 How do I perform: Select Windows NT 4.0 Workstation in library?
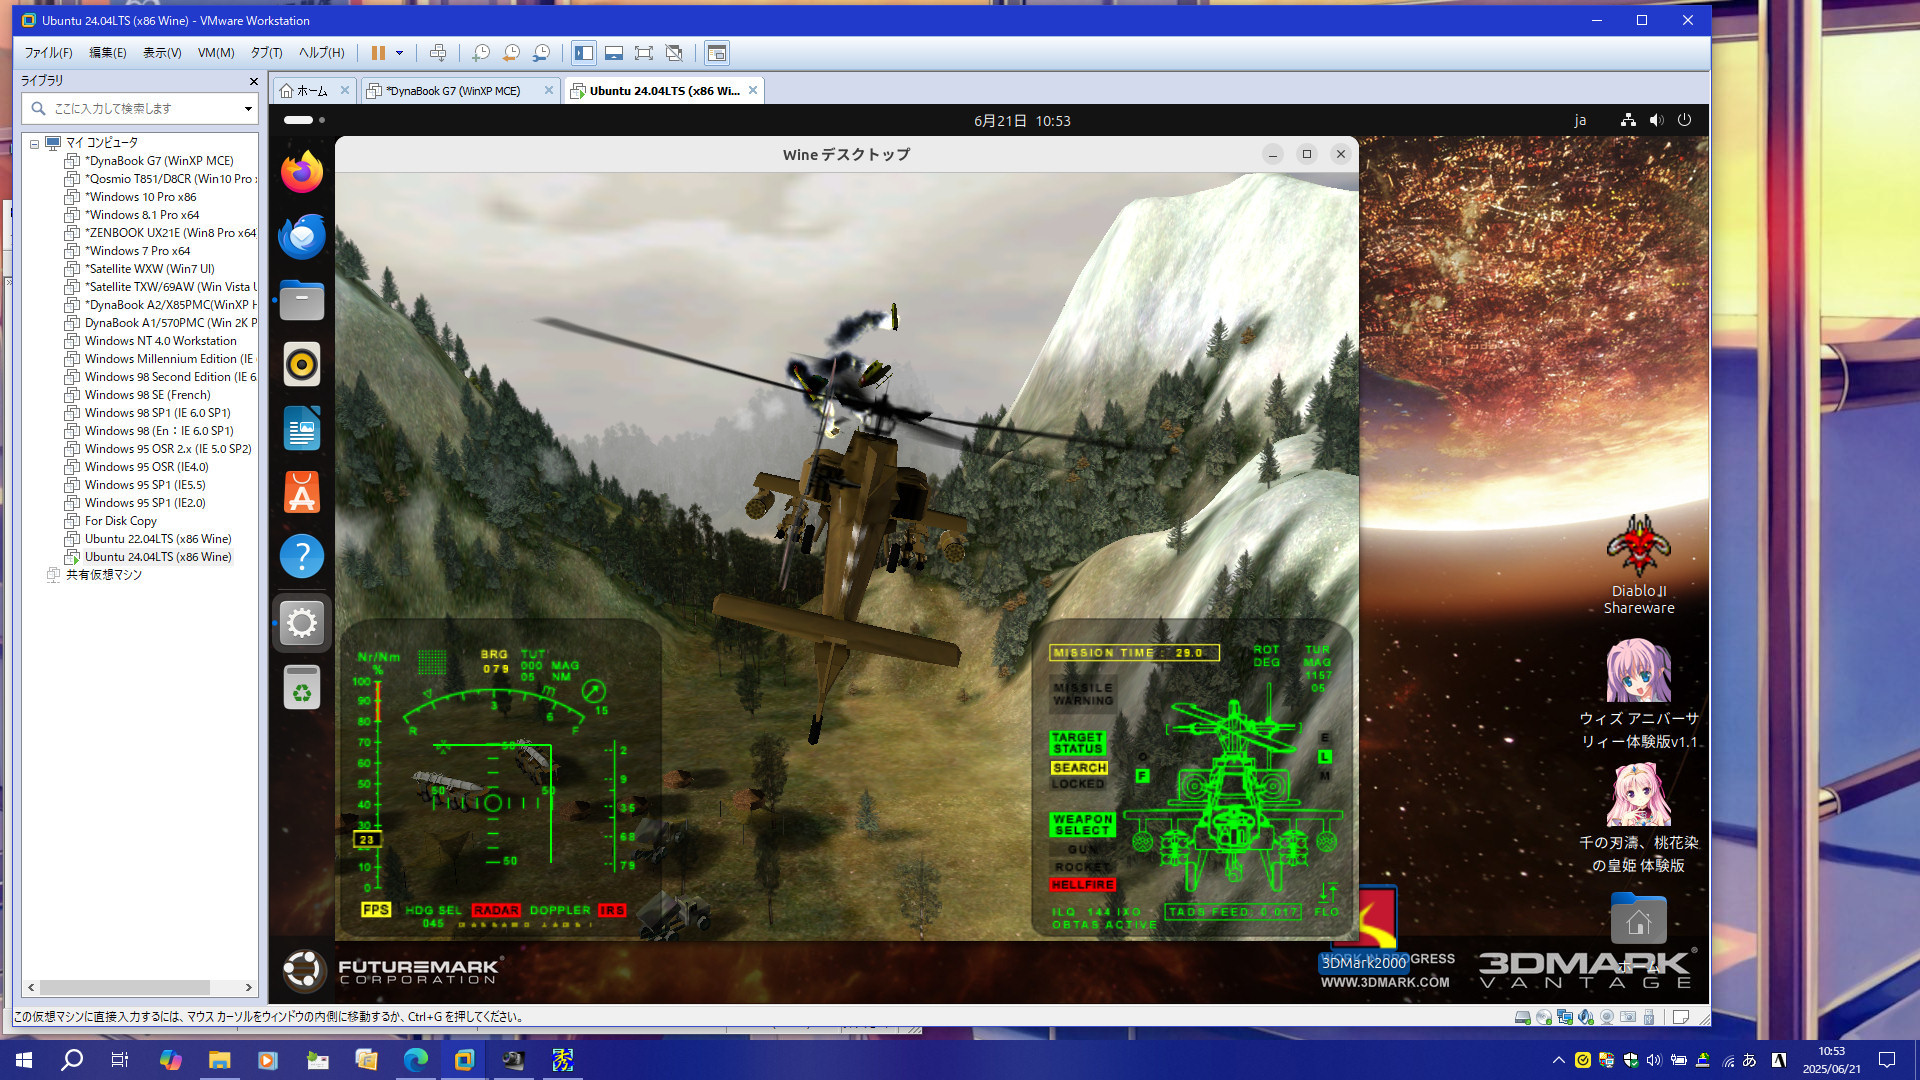(160, 341)
